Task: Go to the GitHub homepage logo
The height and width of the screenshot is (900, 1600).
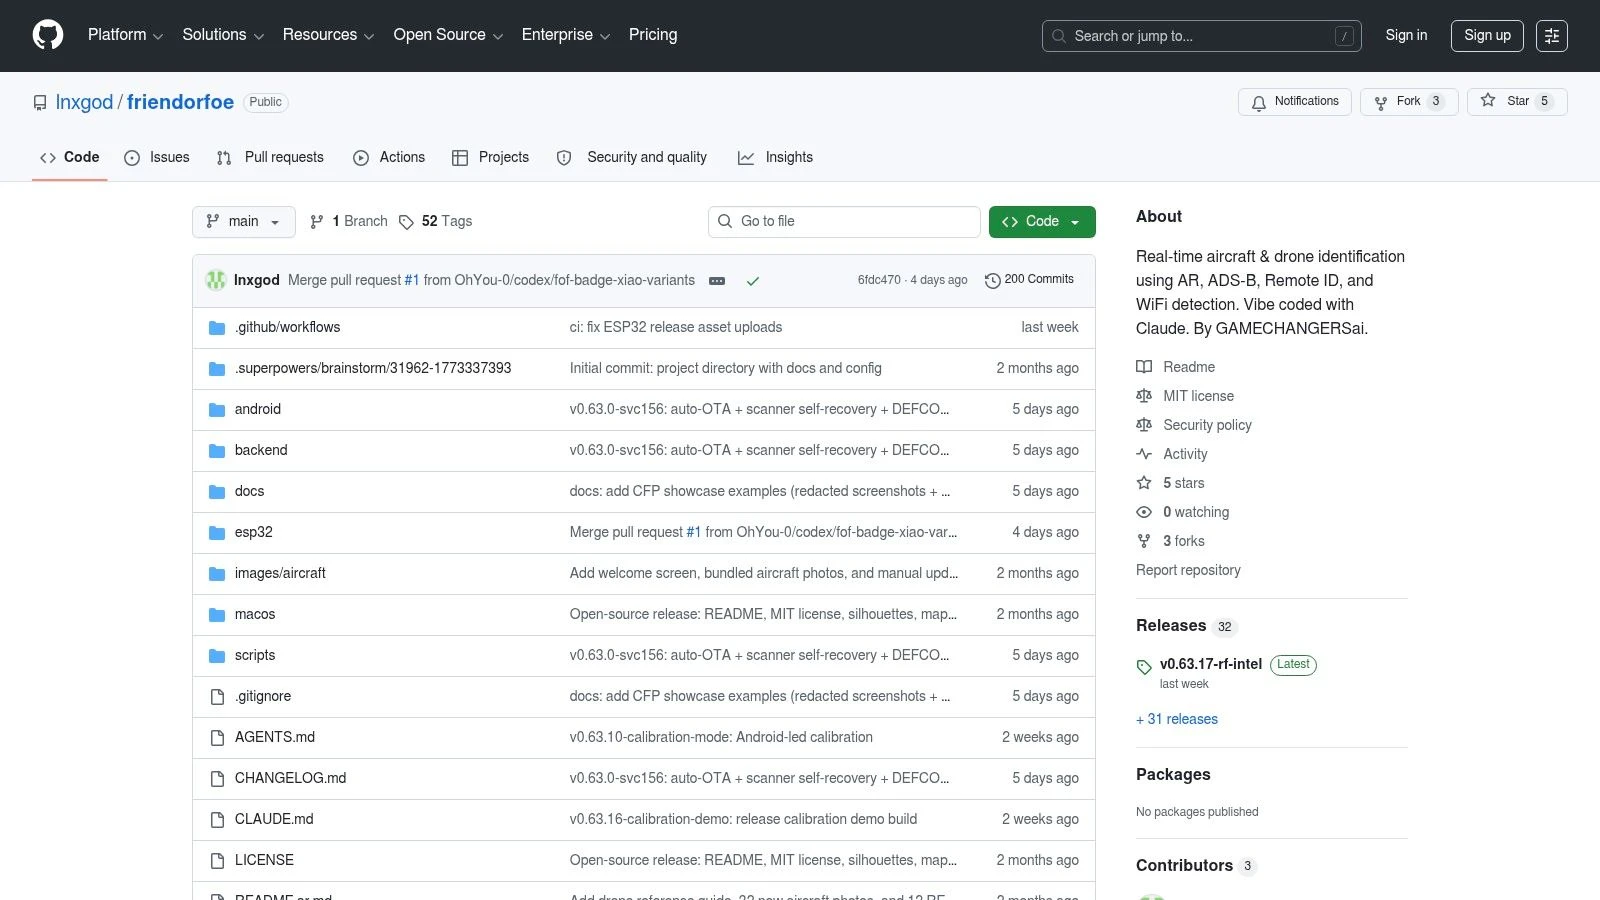Action: pyautogui.click(x=48, y=35)
